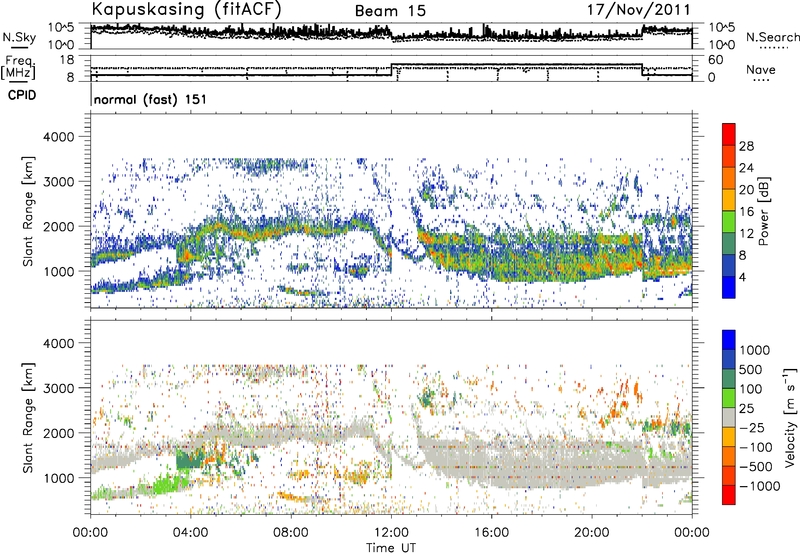
Task: Click the 'N.Search' legend label
Action: pos(772,37)
